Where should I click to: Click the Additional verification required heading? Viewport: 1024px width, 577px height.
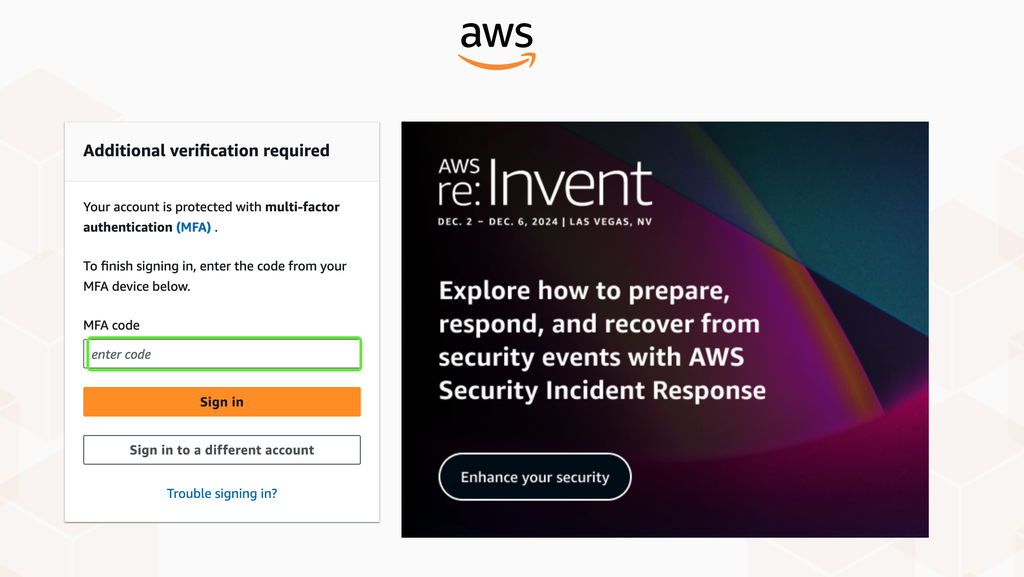click(206, 151)
